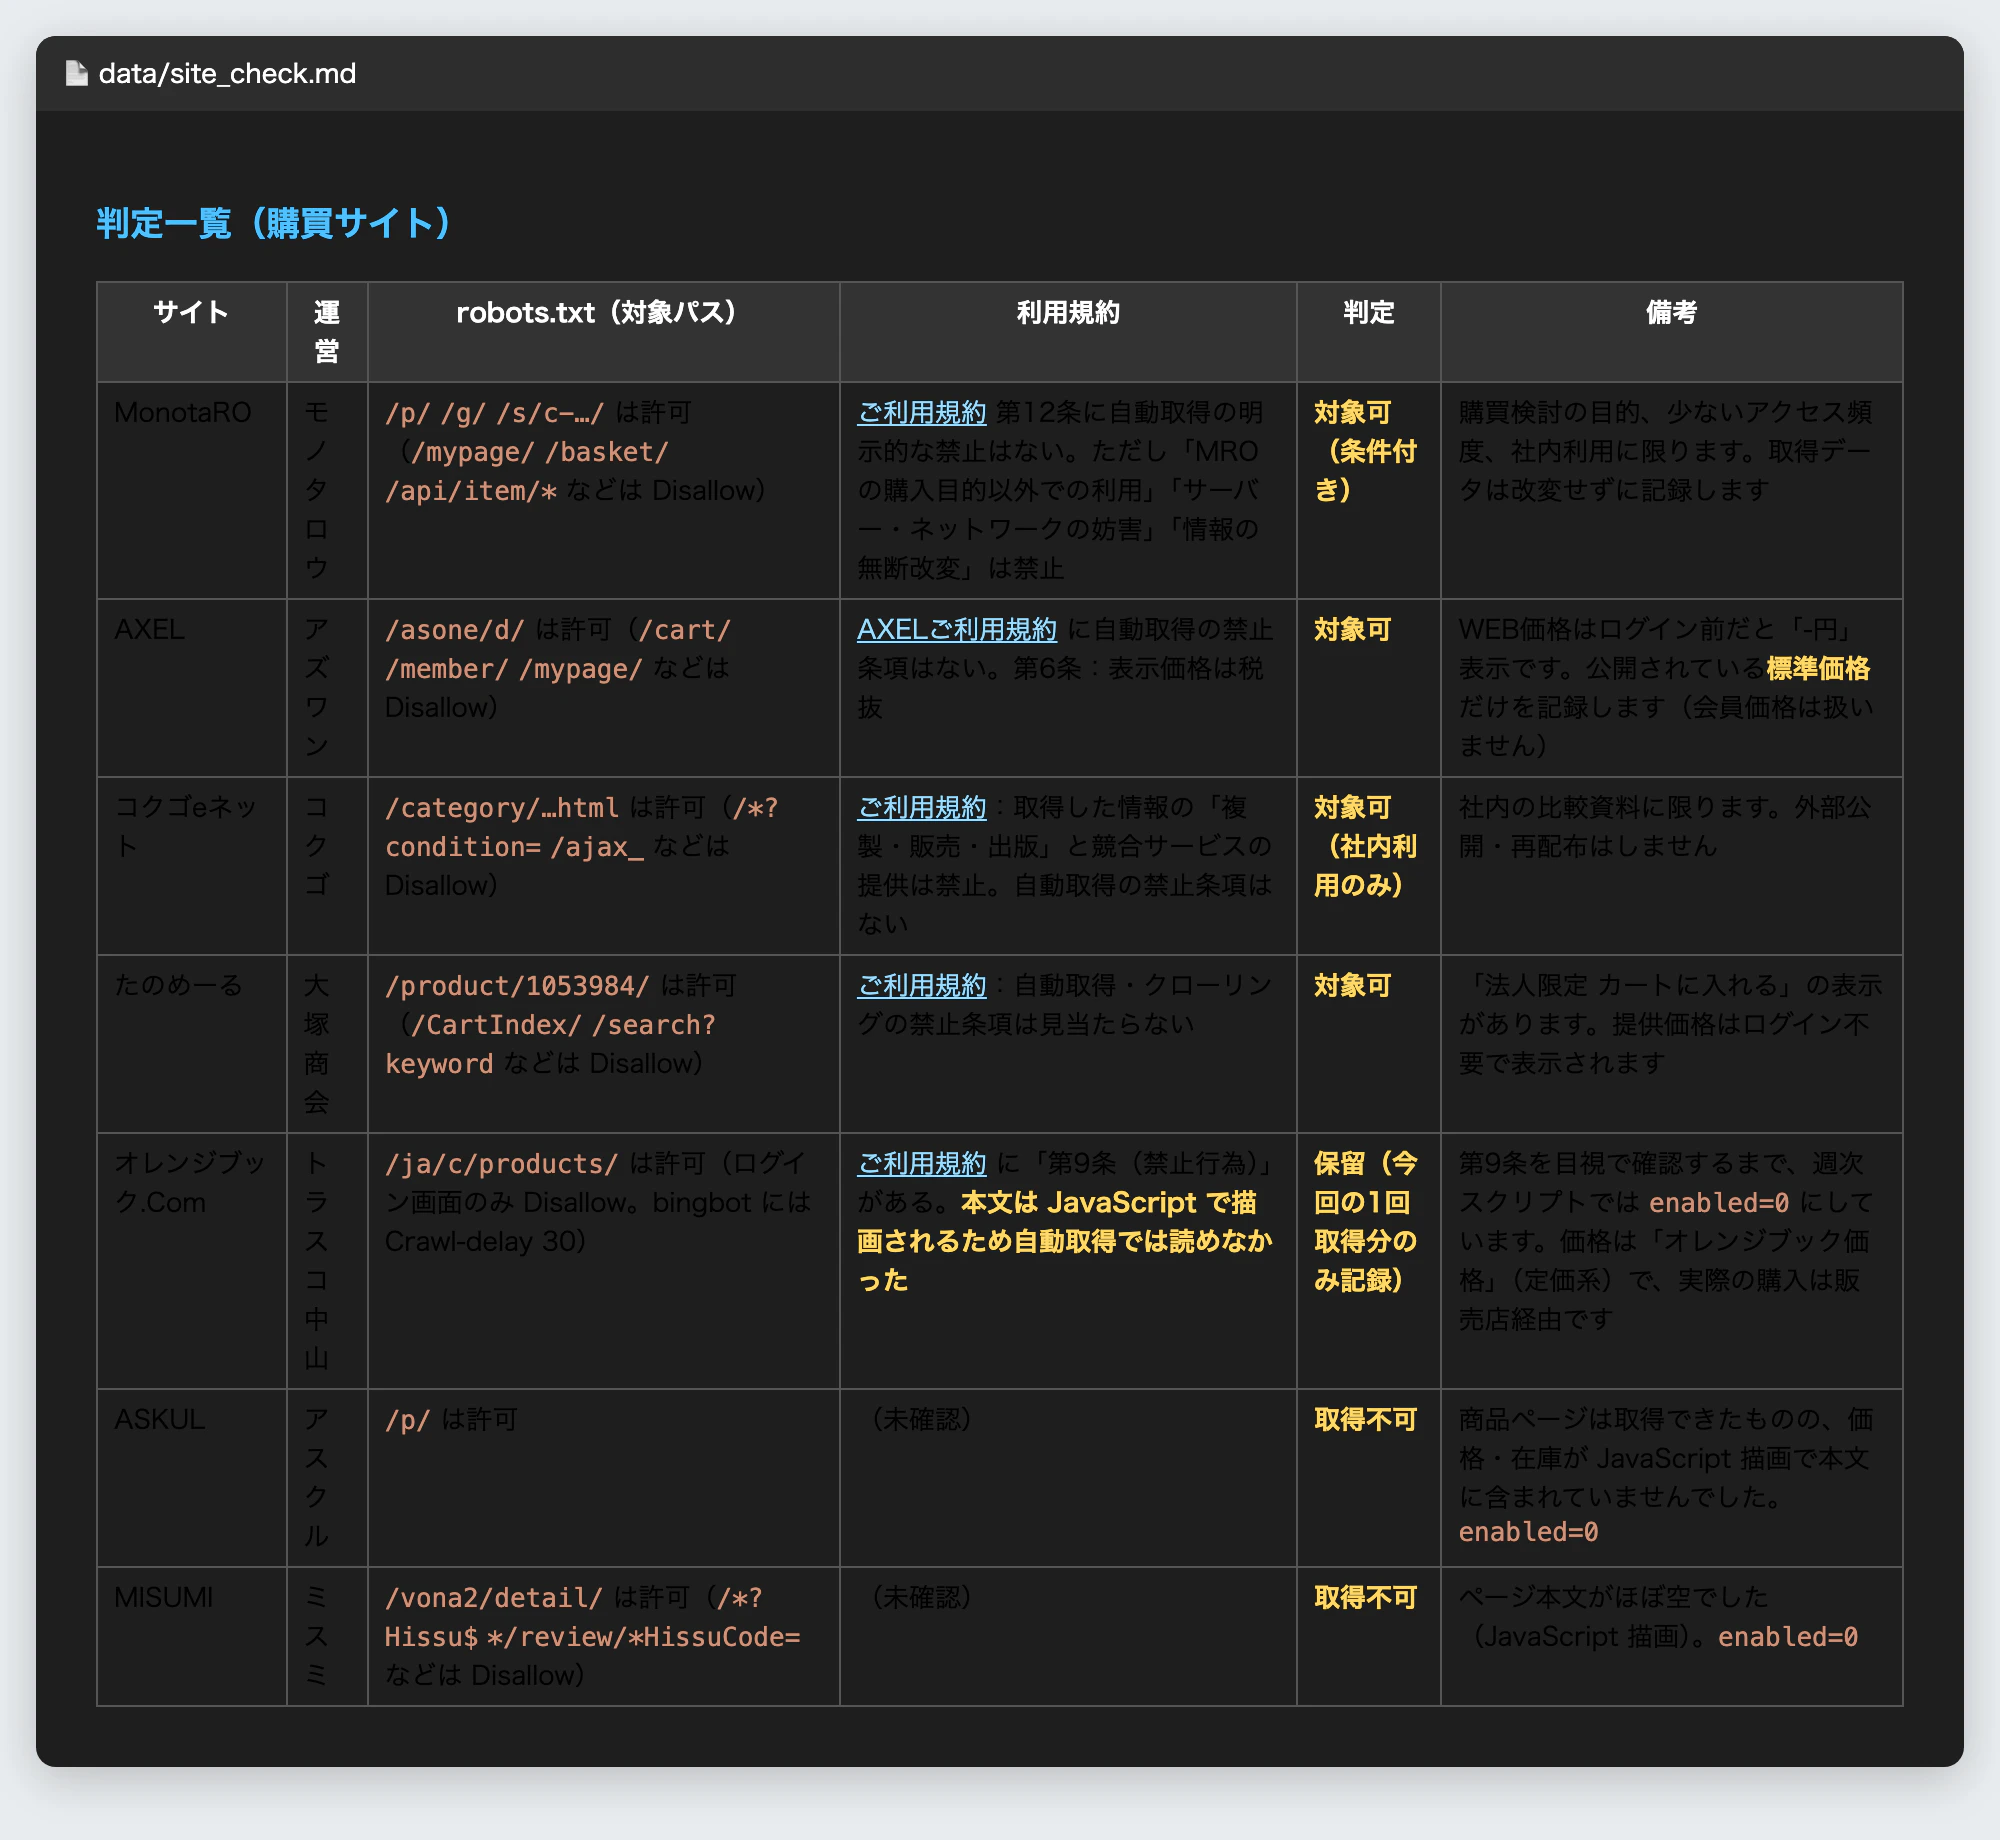
Task: Click the highlighted 標準価格 text
Action: (1818, 668)
